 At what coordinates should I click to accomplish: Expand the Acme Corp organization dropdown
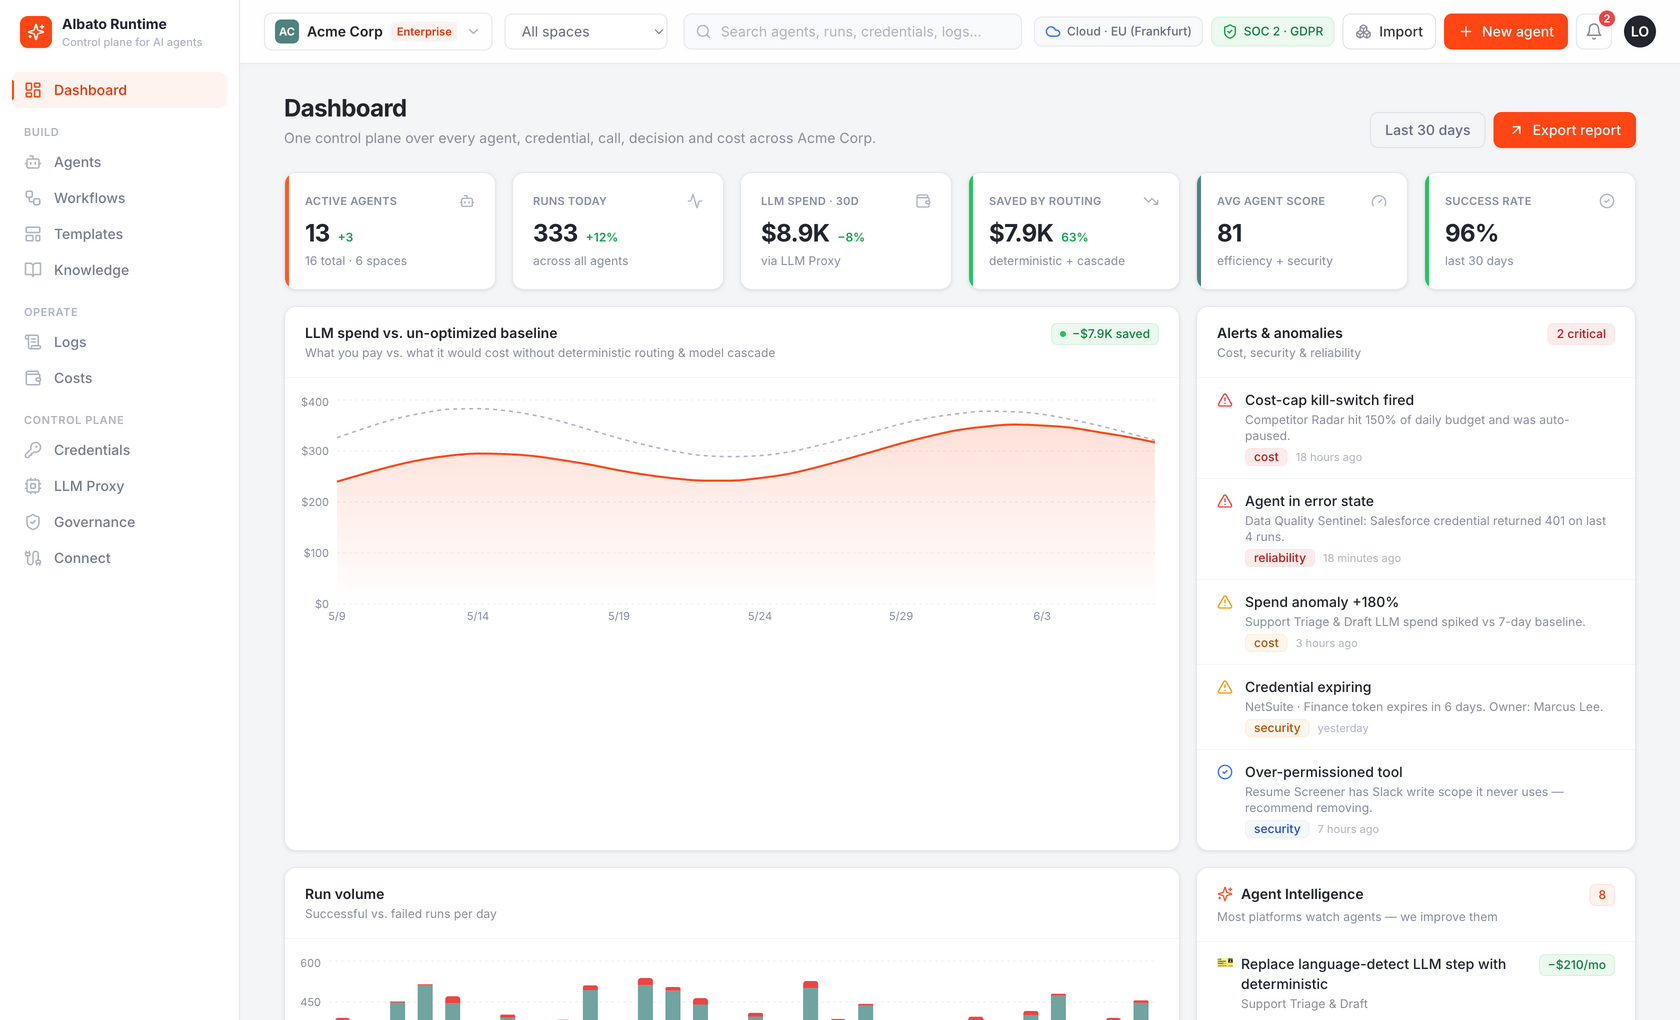tap(378, 32)
